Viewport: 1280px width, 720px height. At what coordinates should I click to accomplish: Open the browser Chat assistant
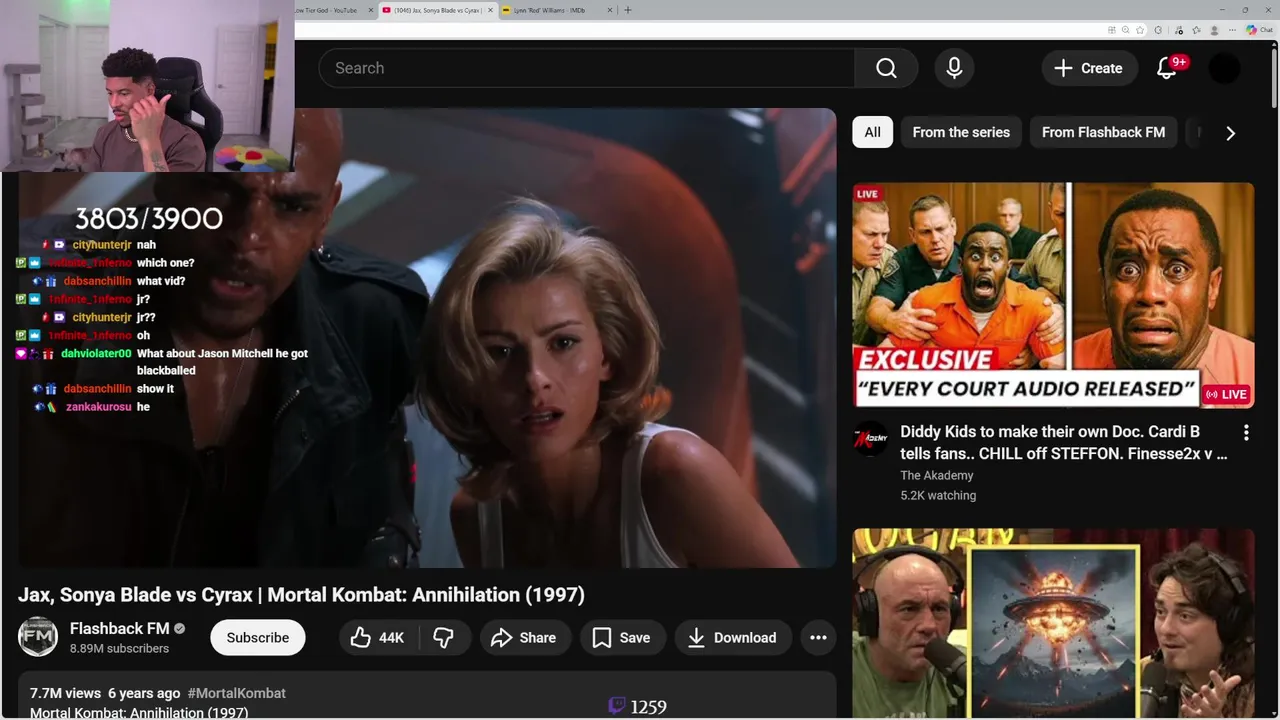point(1259,30)
